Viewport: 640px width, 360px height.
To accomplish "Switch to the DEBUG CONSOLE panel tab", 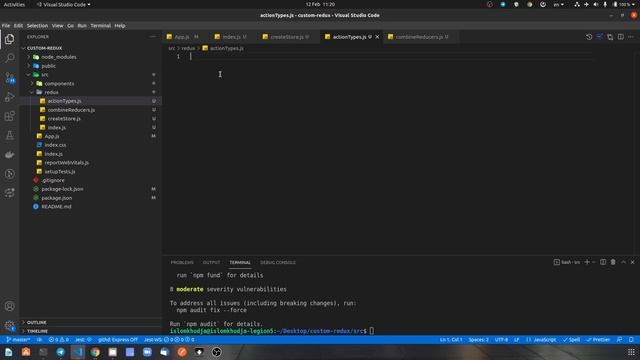I will [x=278, y=262].
